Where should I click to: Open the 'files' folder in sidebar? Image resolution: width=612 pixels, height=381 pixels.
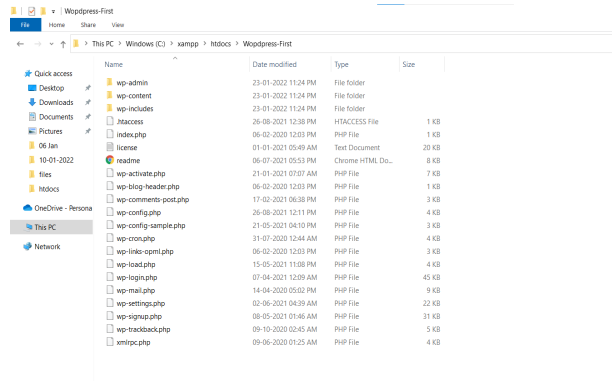(45, 174)
